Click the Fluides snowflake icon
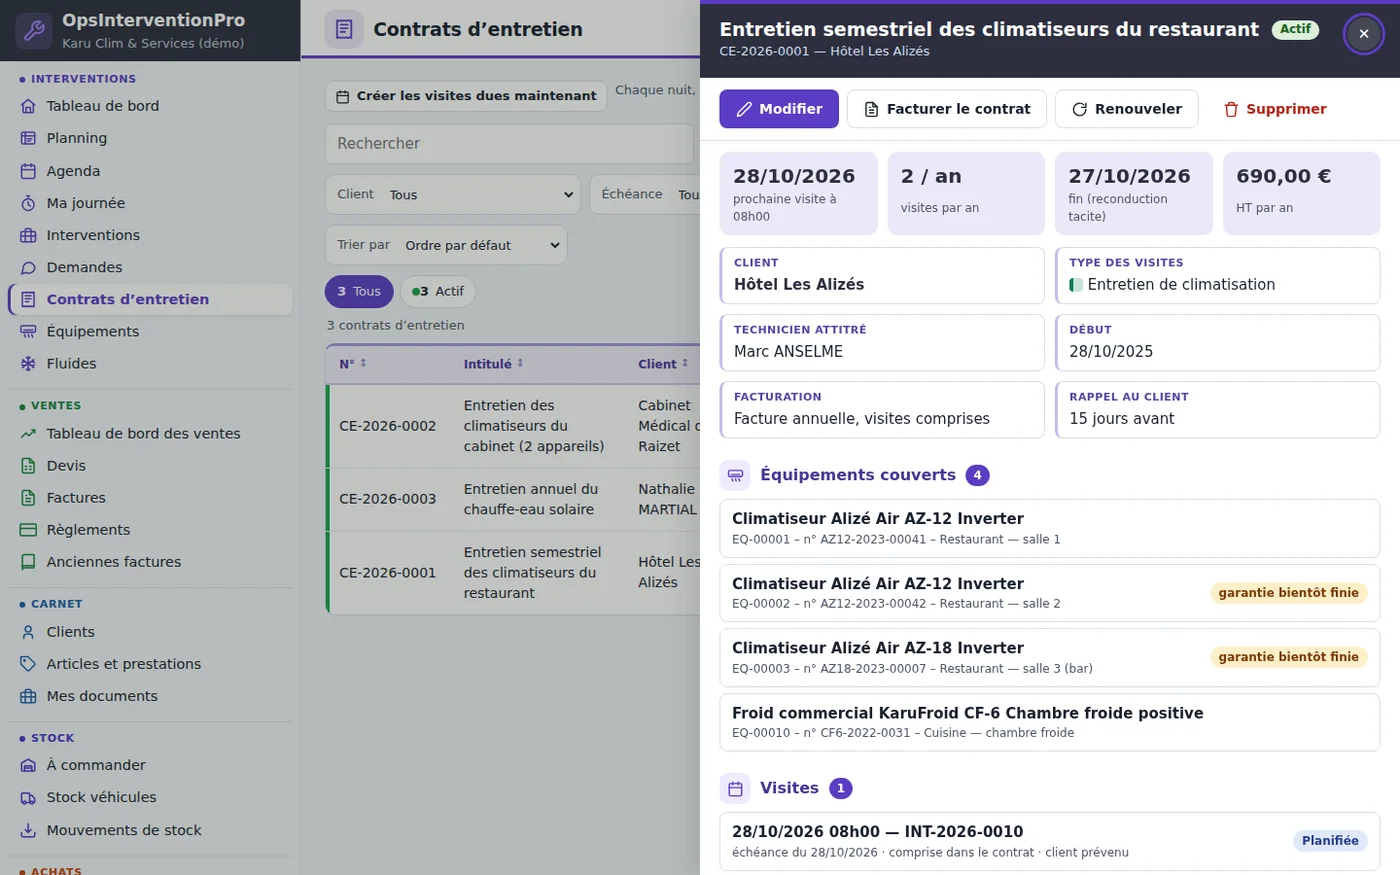The width and height of the screenshot is (1400, 875). point(28,363)
